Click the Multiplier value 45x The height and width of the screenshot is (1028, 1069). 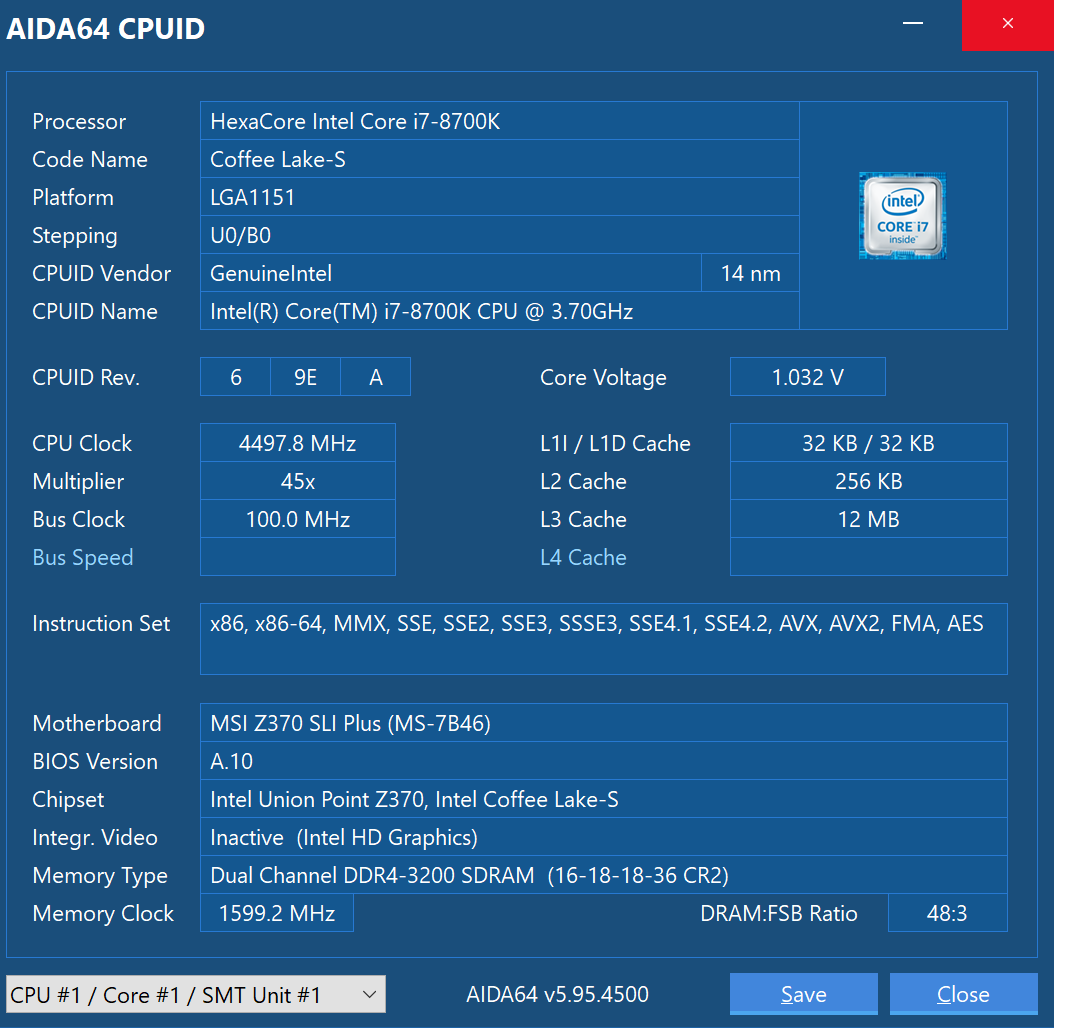tap(298, 481)
